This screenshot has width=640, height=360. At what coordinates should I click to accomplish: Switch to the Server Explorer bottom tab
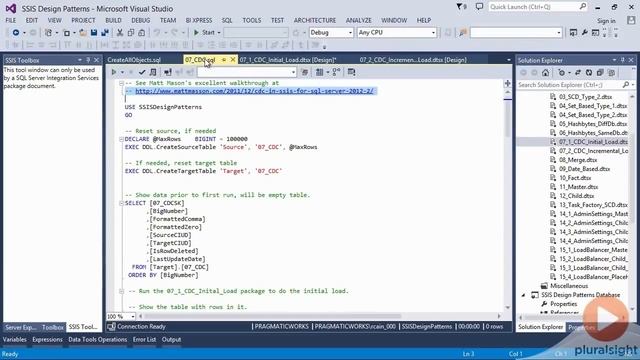point(20,327)
